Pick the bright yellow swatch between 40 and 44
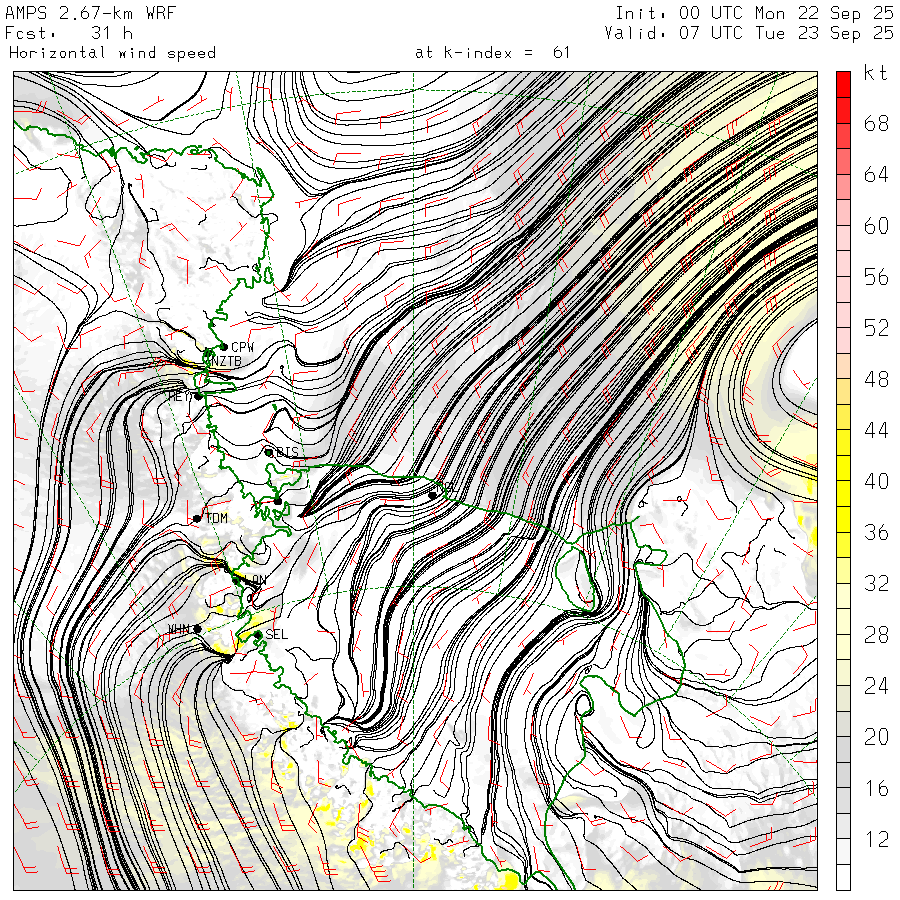Viewport: 900px width, 900px height. pyautogui.click(x=843, y=468)
